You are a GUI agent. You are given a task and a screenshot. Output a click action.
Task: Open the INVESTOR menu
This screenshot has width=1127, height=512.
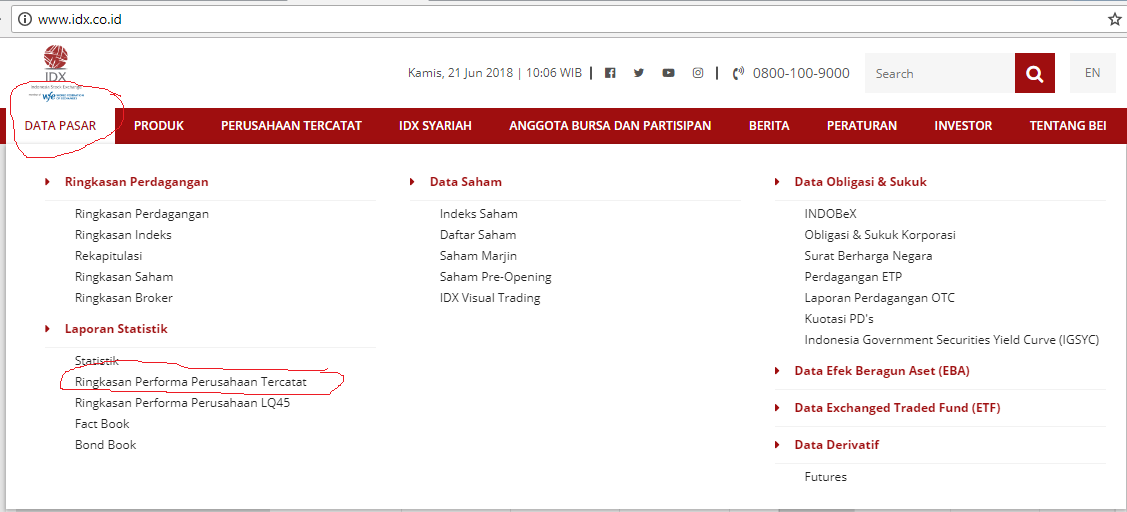click(x=963, y=126)
